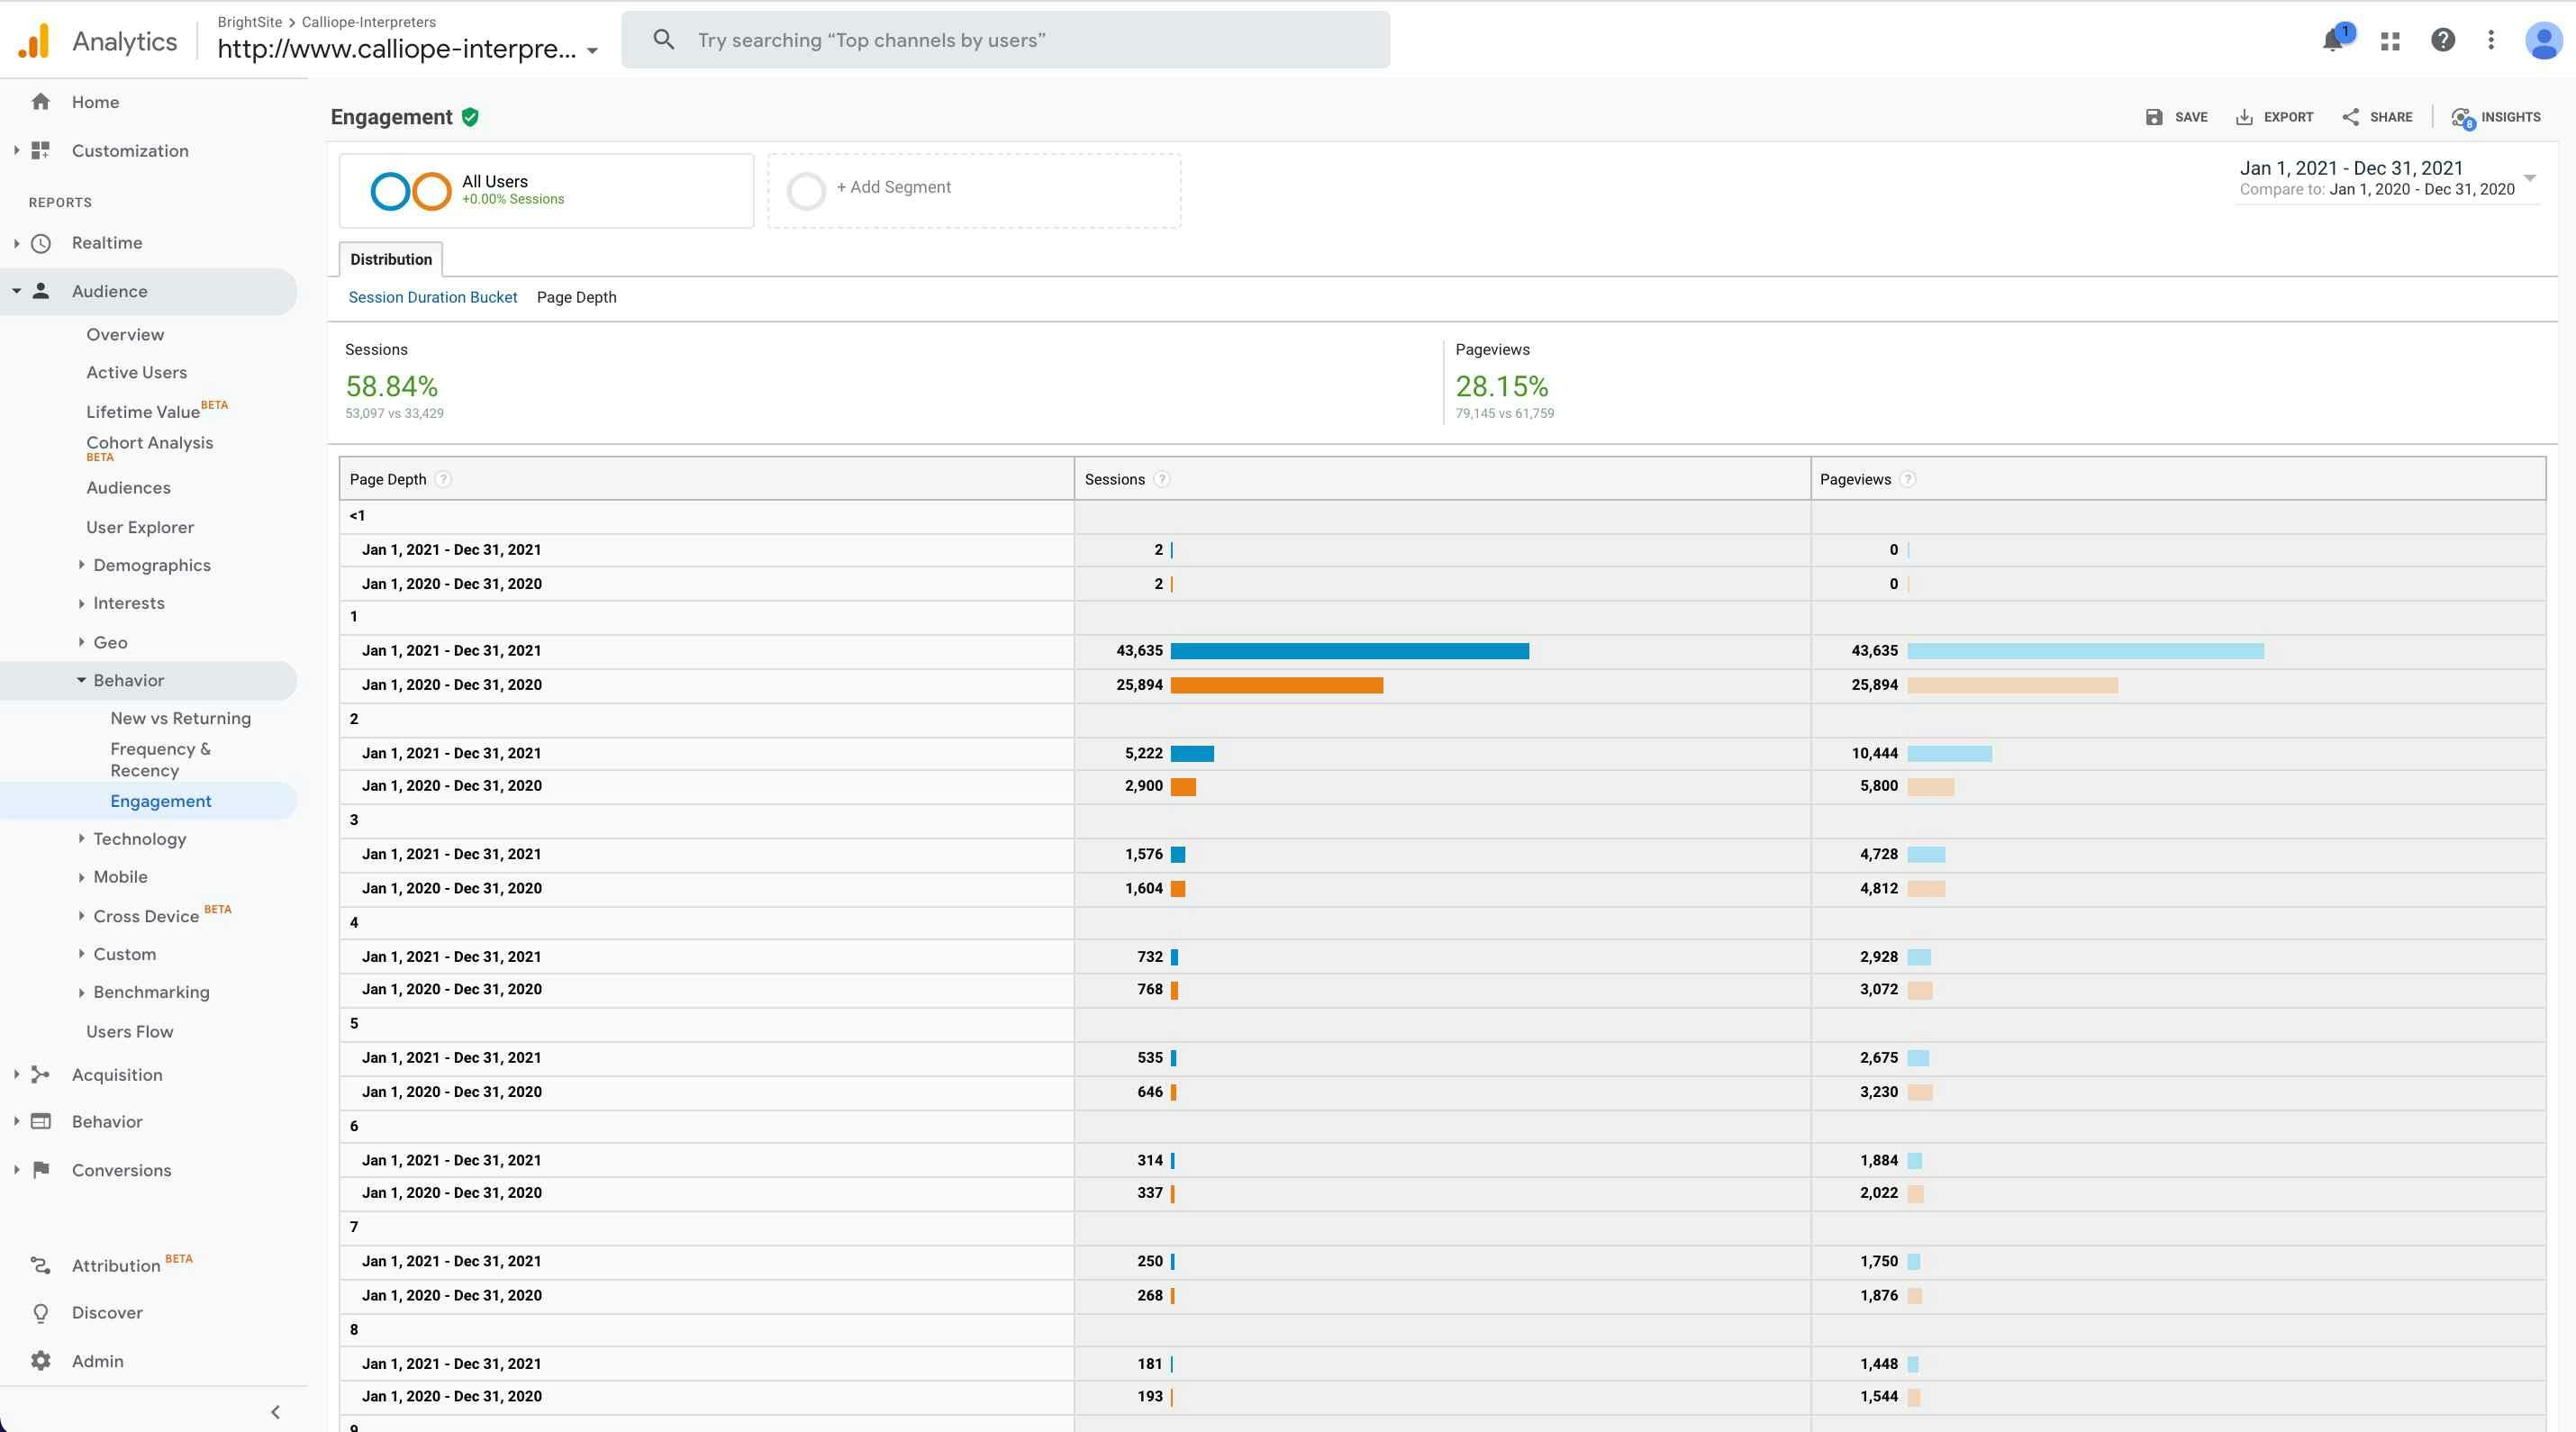Image resolution: width=2576 pixels, height=1432 pixels.
Task: Click the Discover lightbulb icon
Action: point(41,1313)
